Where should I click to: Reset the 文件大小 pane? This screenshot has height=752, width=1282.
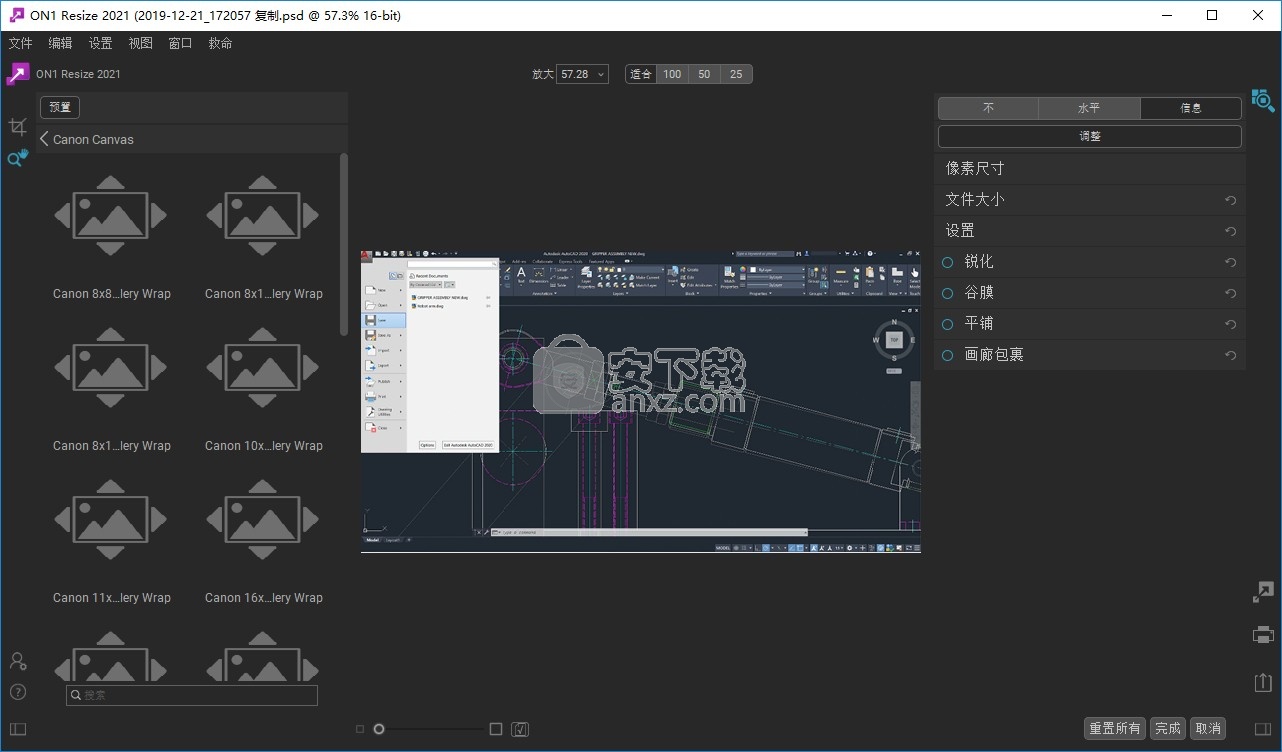coord(1231,200)
